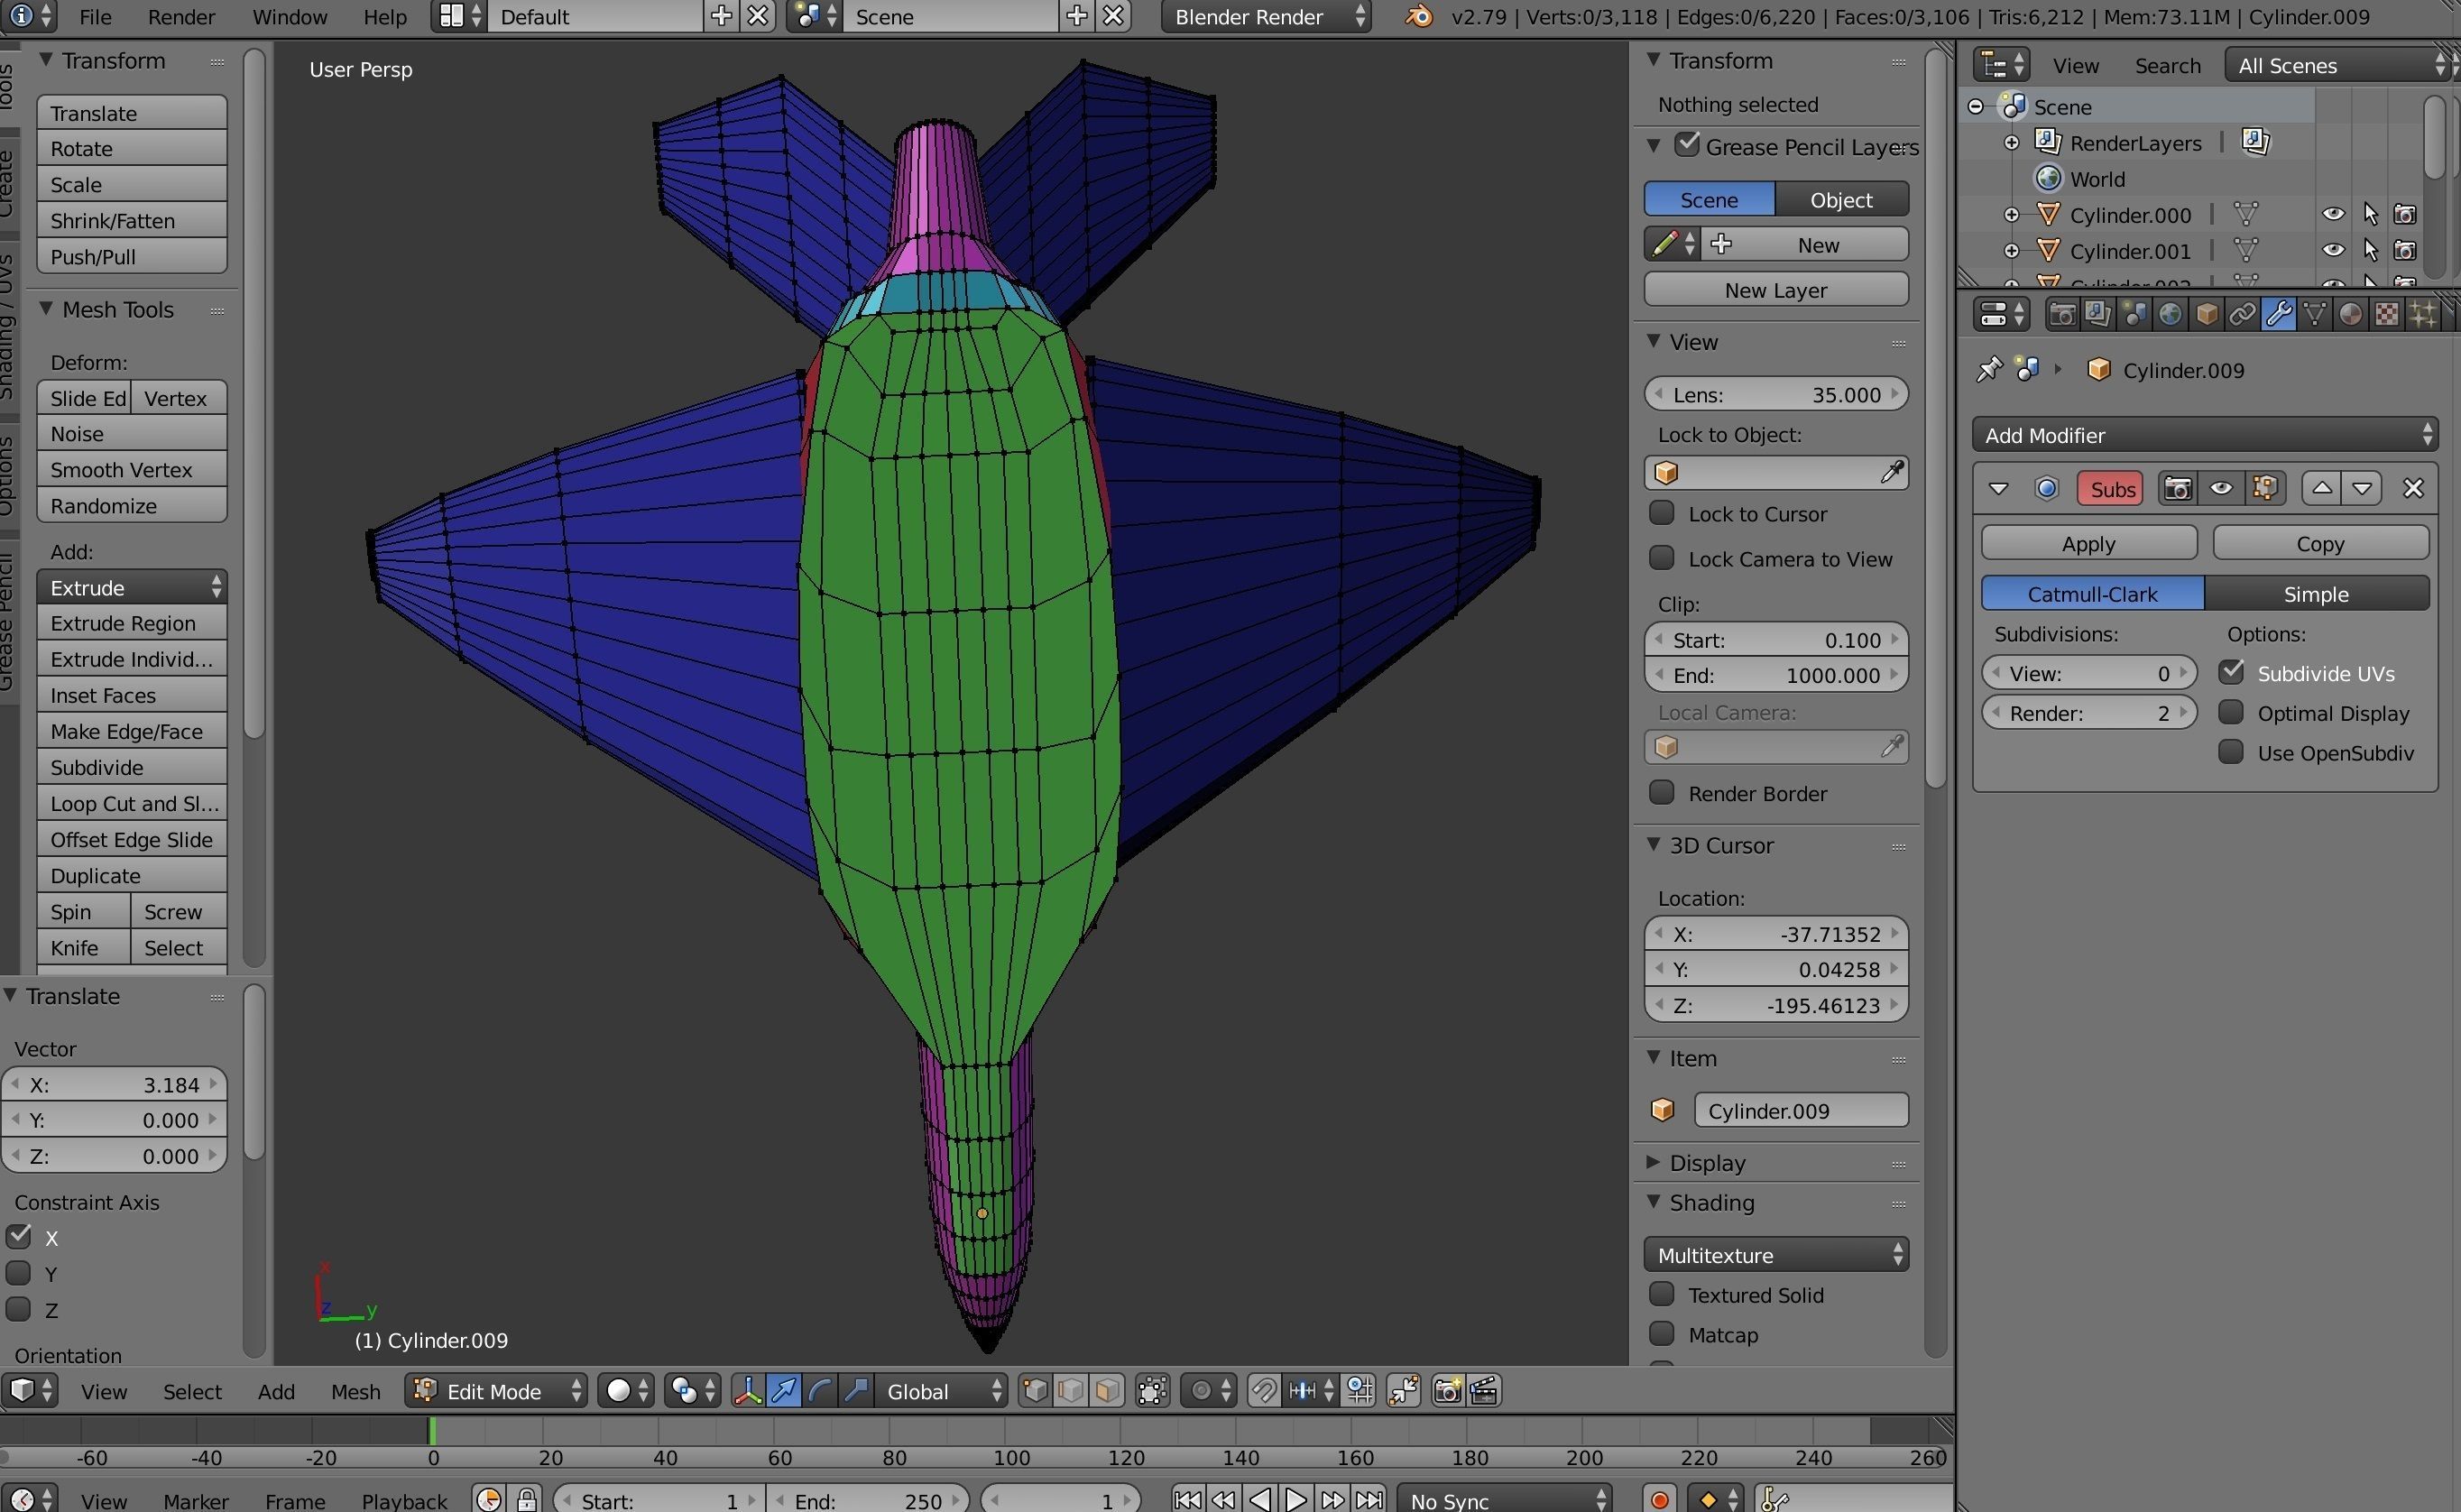Start a render with the camera icon
This screenshot has width=2461, height=1512.
pos(1446,1390)
